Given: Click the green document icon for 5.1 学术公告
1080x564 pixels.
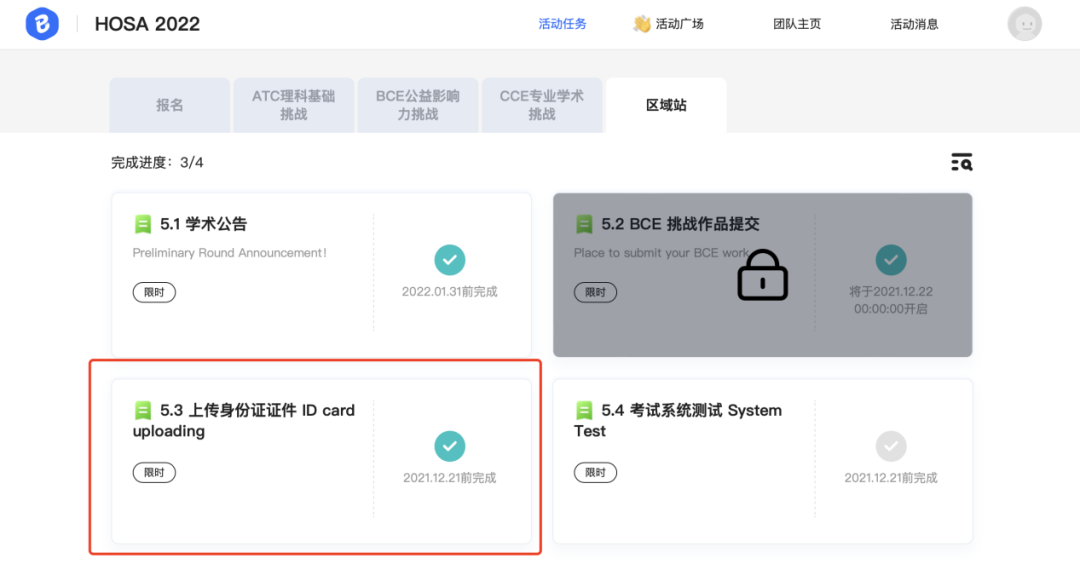Looking at the screenshot, I should (x=143, y=224).
